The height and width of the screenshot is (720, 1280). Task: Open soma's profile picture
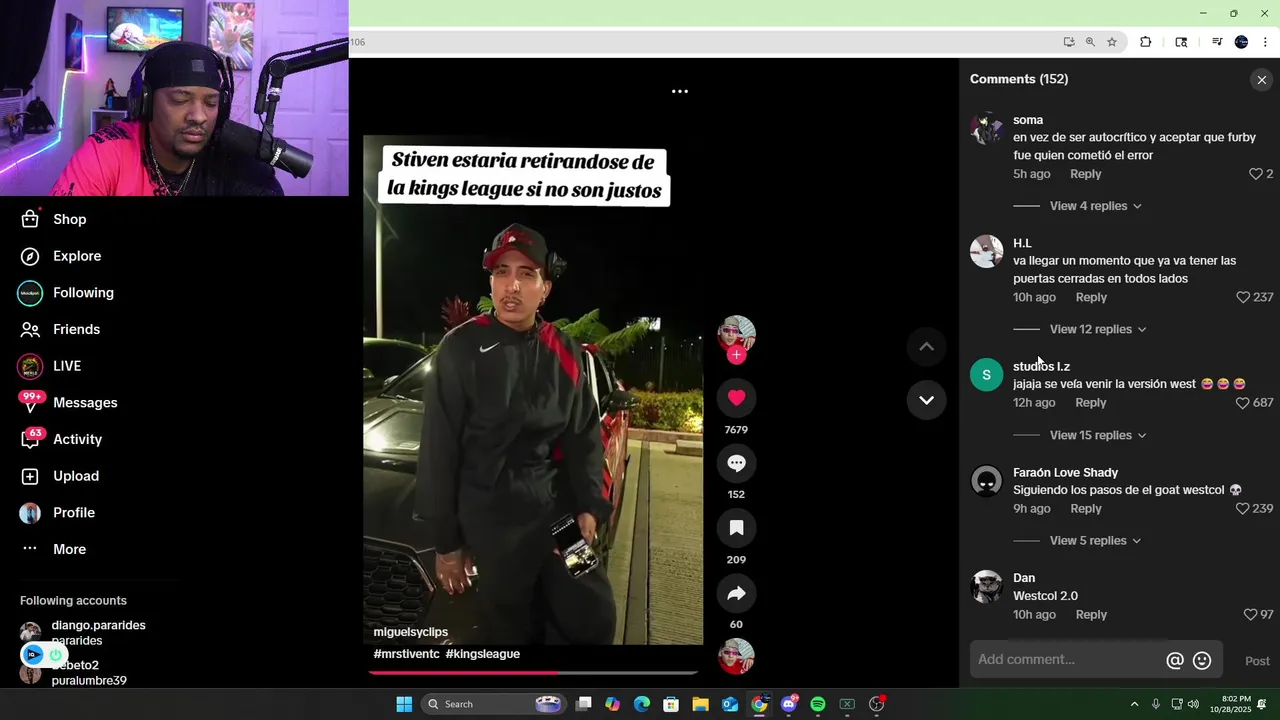[987, 129]
